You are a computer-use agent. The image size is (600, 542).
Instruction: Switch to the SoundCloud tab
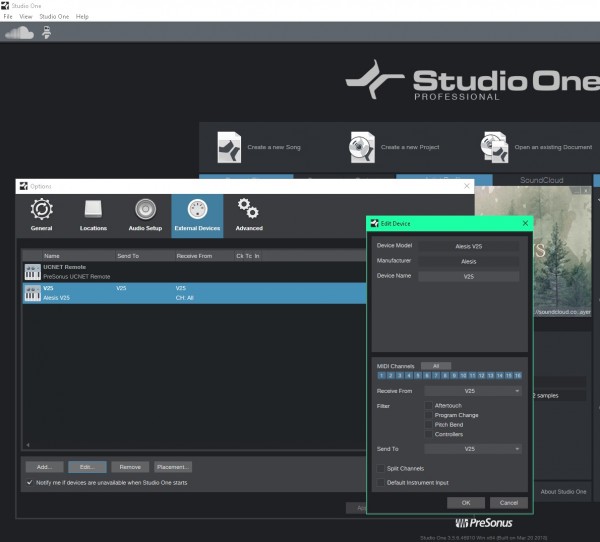point(542,180)
